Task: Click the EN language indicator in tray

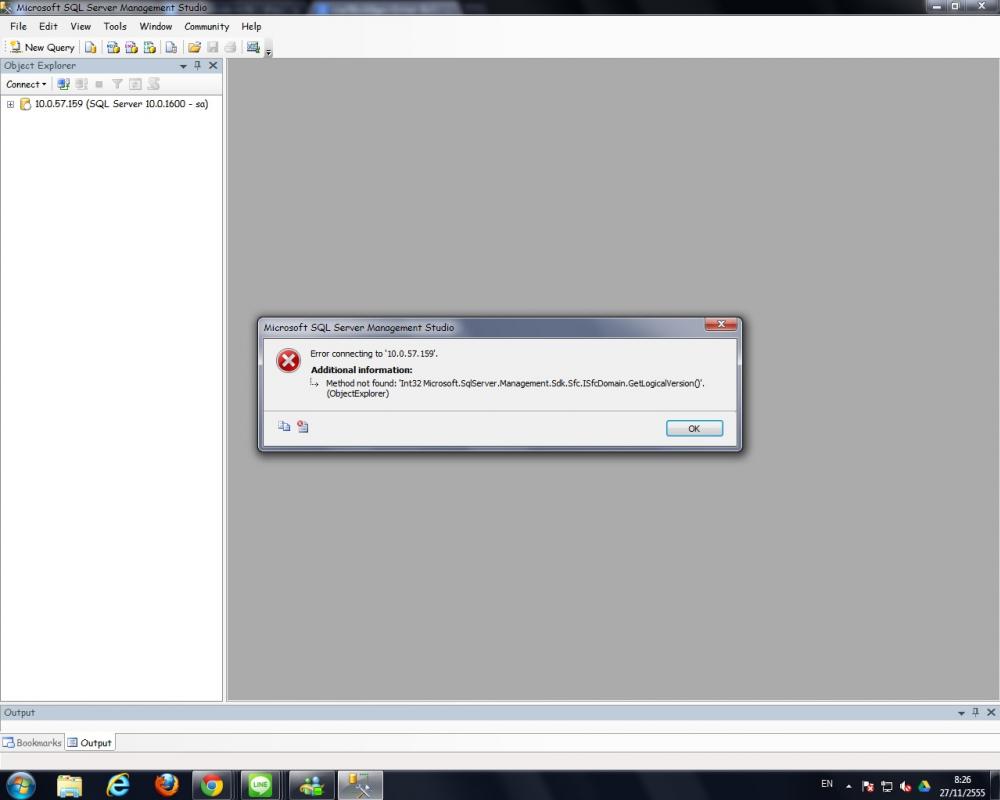Action: [x=827, y=784]
